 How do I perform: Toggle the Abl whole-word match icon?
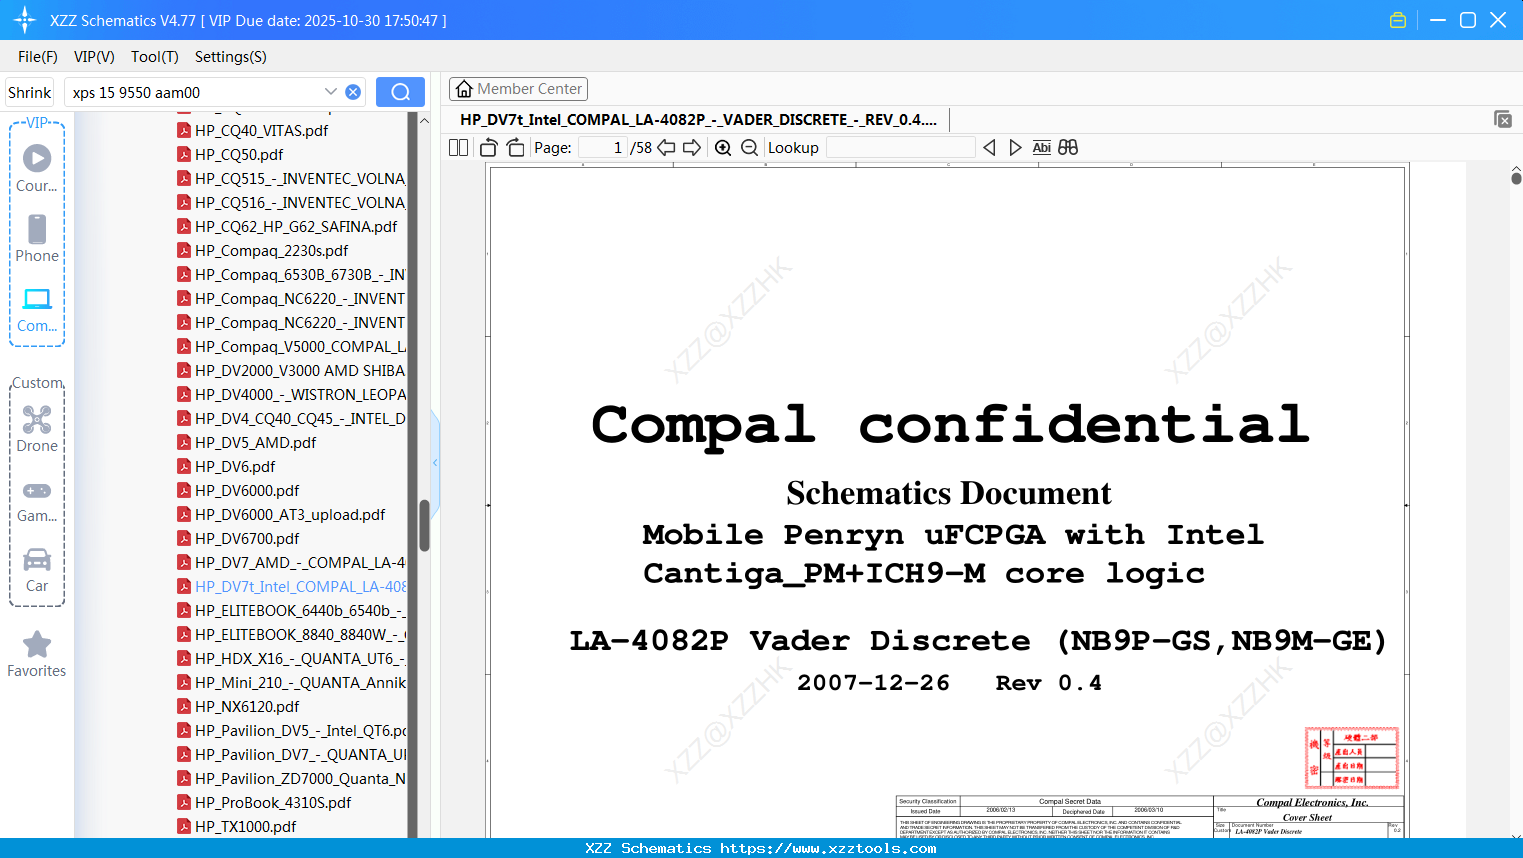tap(1041, 148)
